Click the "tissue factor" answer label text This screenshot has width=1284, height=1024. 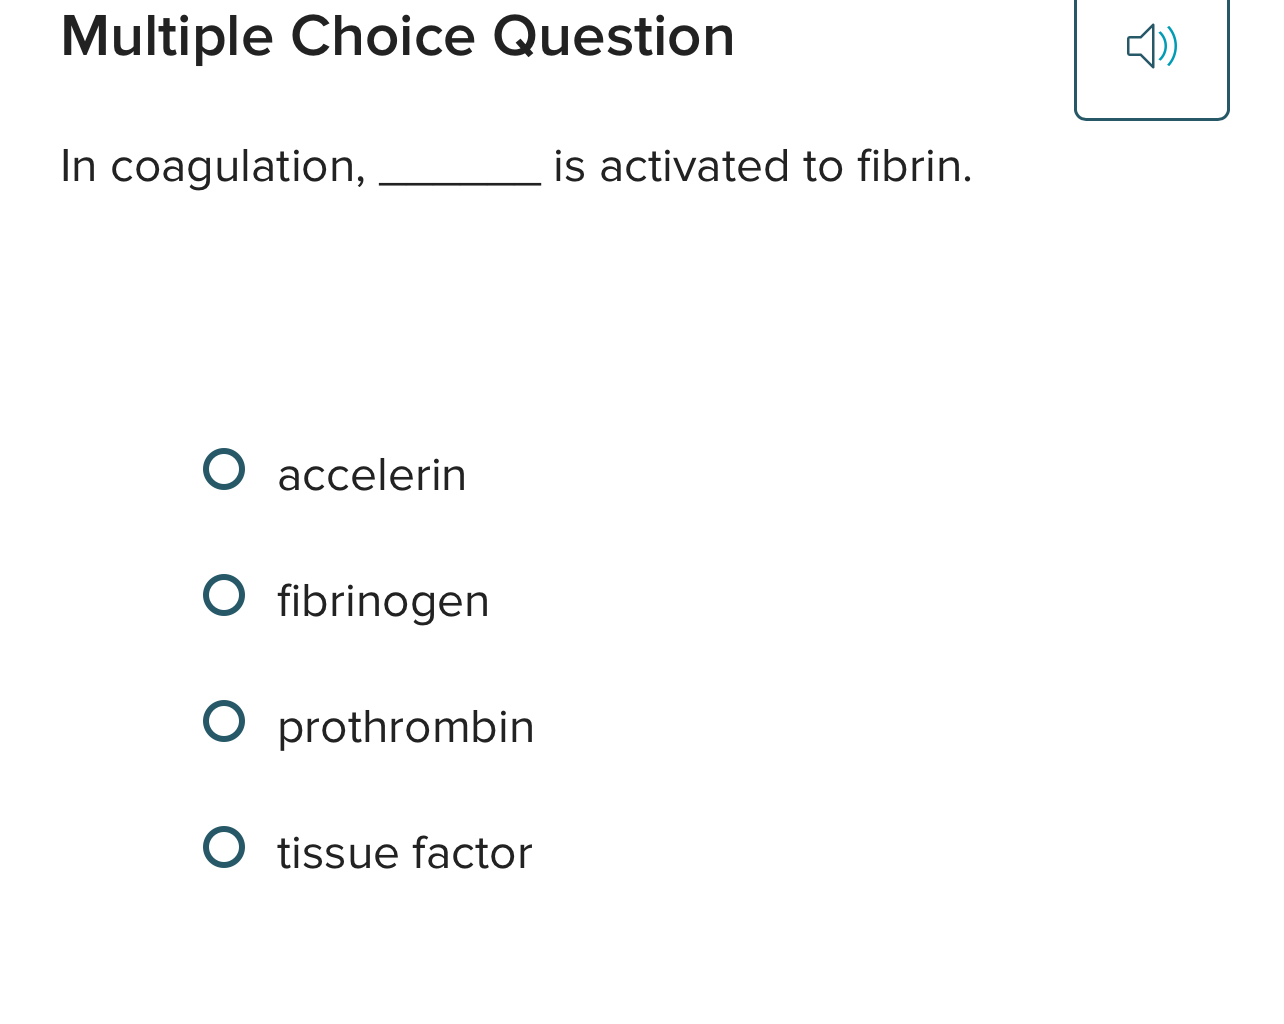(x=404, y=853)
